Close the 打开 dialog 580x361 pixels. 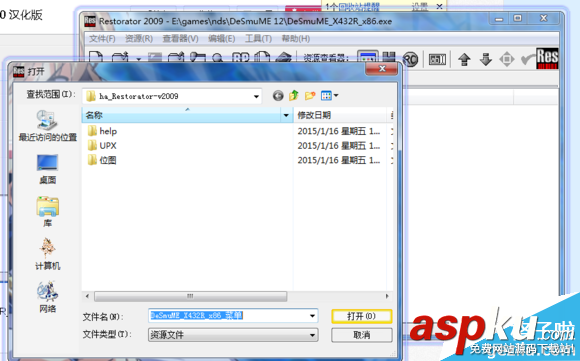coord(382,68)
